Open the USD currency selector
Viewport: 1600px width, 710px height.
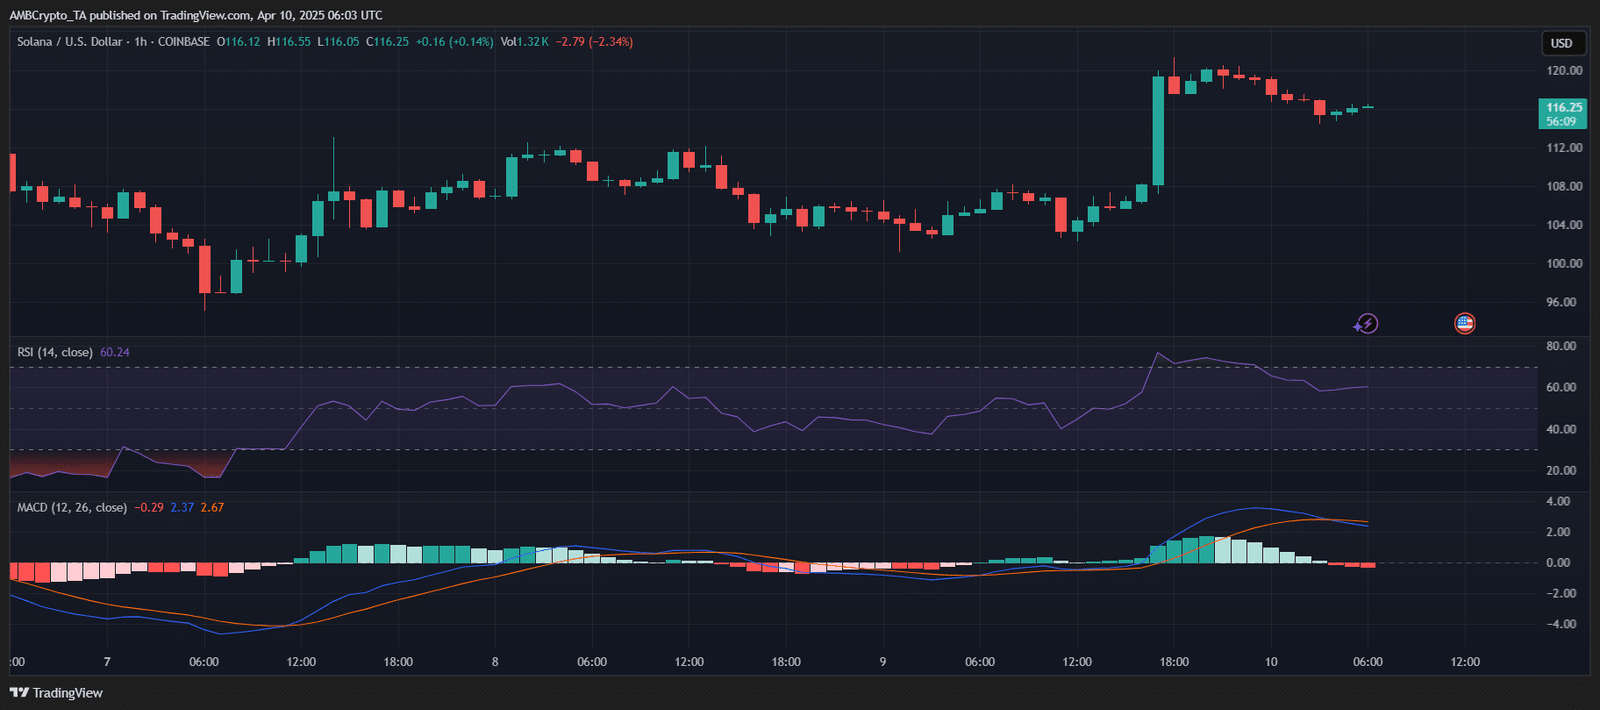pyautogui.click(x=1561, y=43)
